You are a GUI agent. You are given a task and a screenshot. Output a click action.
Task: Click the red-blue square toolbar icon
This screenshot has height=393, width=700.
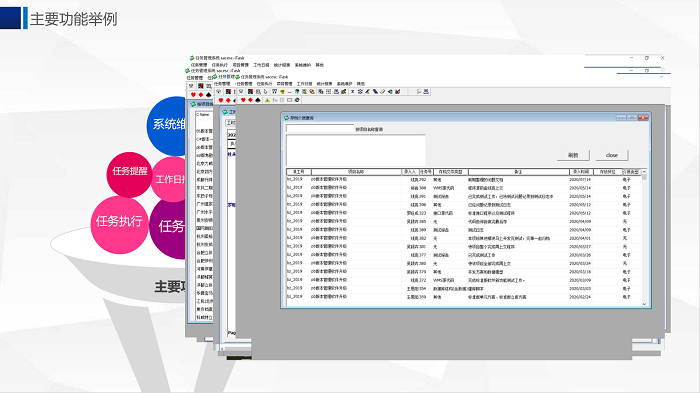(x=250, y=92)
